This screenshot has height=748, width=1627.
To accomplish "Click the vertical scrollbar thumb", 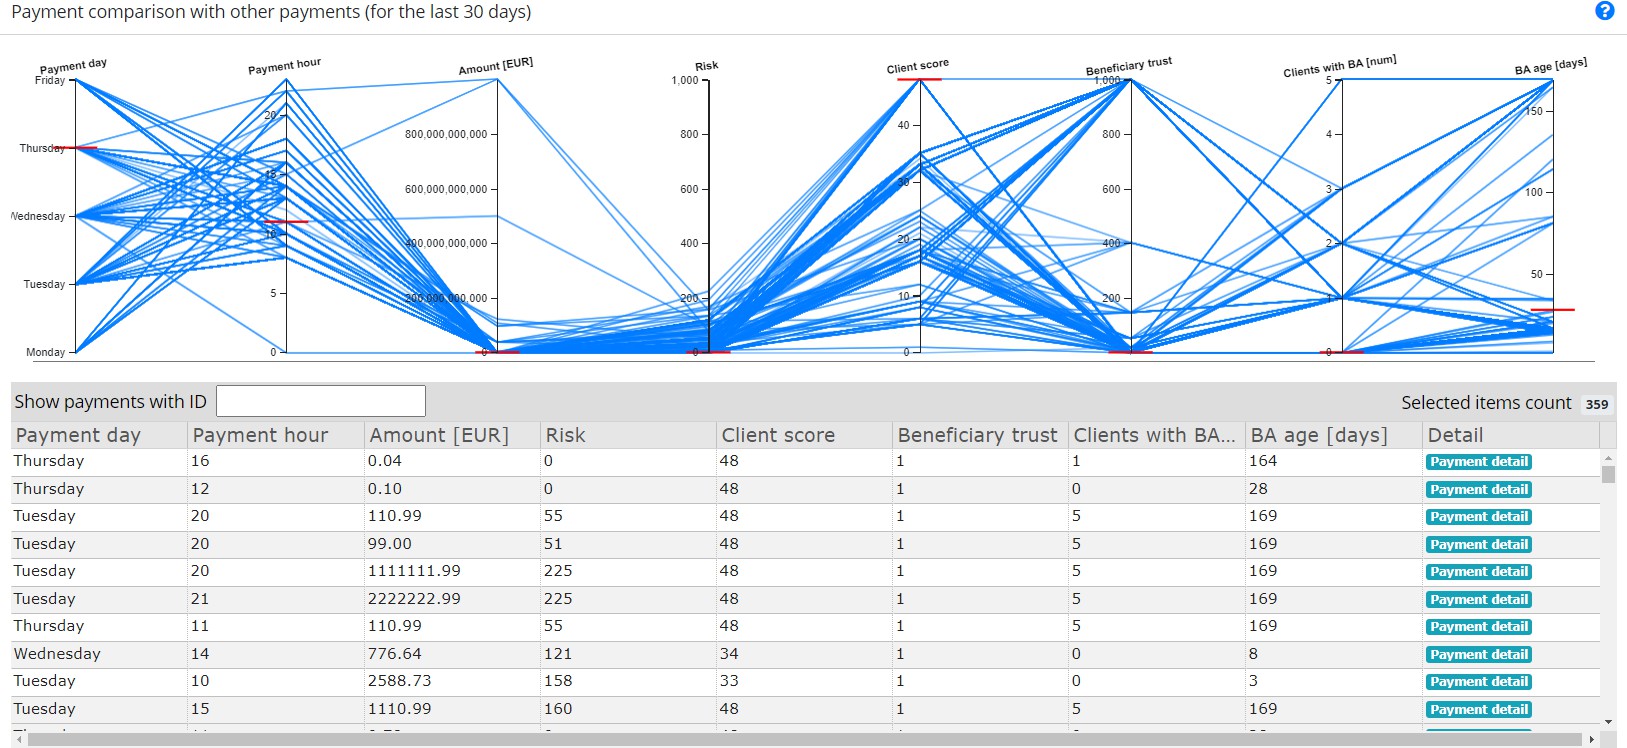I will coord(1608,474).
